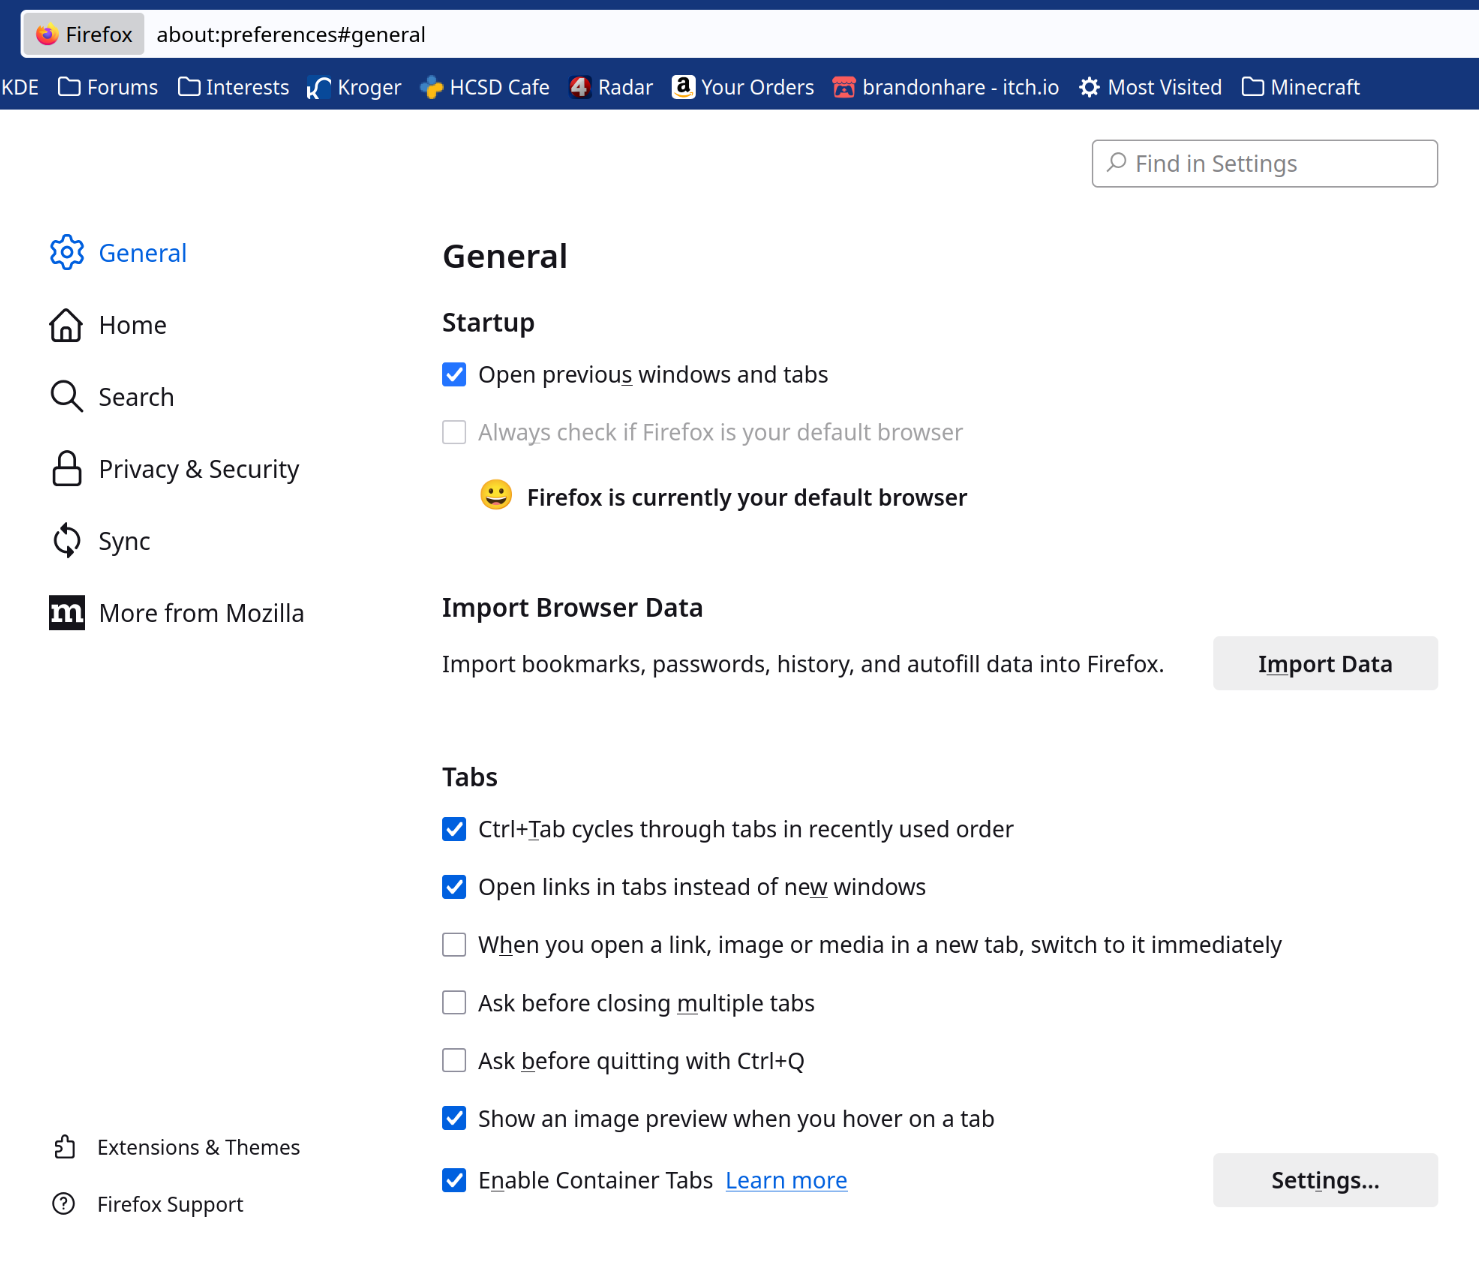Open the Kroger bookmark
This screenshot has height=1272, width=1479.
click(354, 87)
